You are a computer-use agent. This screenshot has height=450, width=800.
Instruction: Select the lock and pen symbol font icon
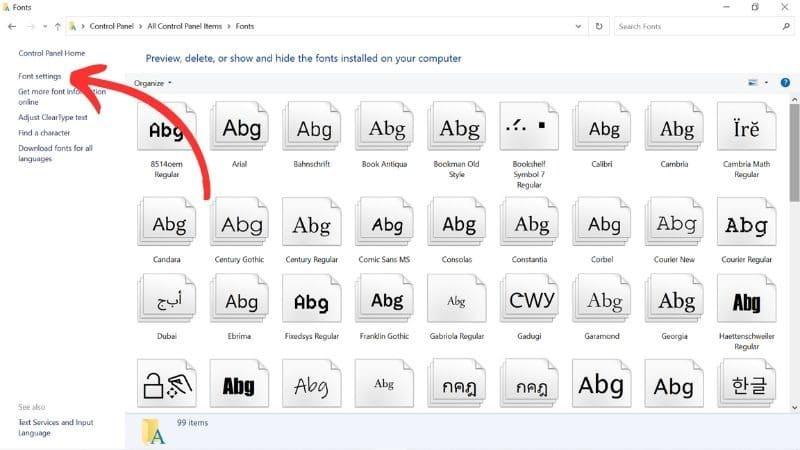coord(166,383)
